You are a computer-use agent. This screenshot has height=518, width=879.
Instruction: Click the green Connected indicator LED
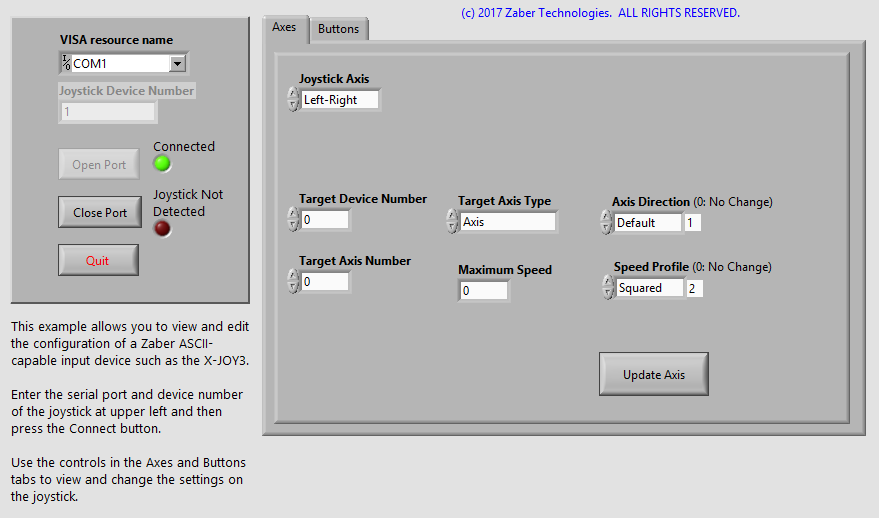tap(162, 164)
